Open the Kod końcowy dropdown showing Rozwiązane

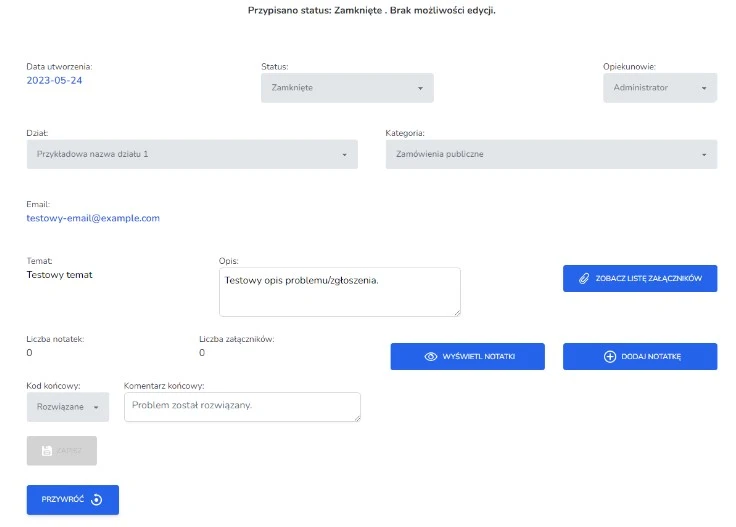tap(68, 407)
